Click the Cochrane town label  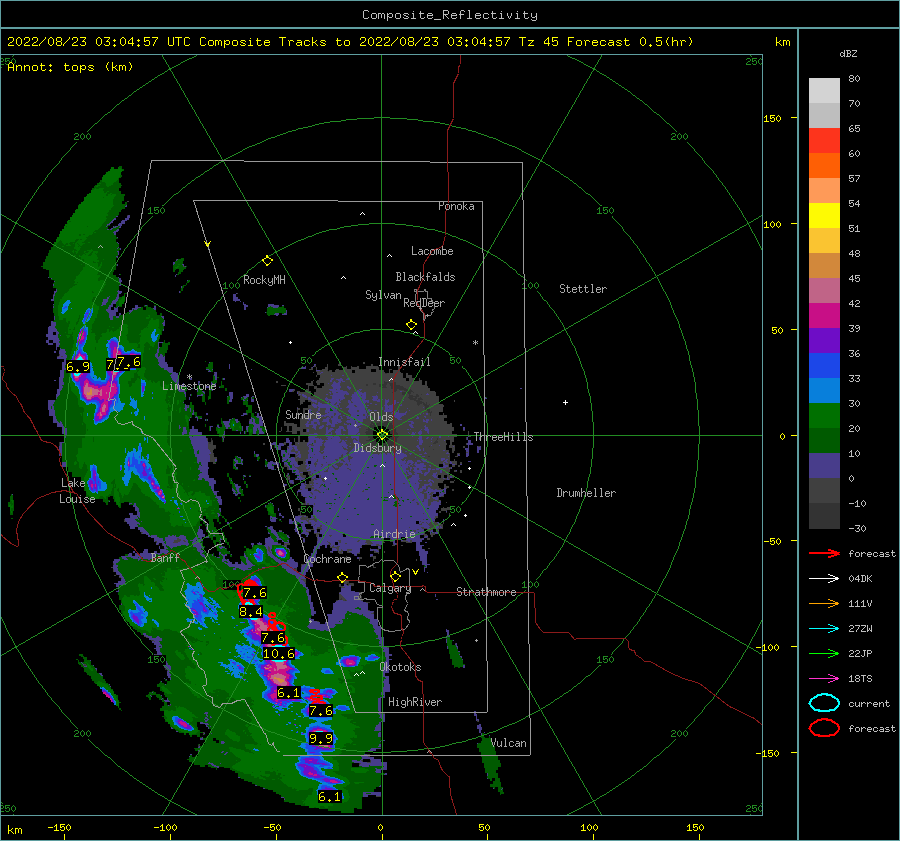327,559
